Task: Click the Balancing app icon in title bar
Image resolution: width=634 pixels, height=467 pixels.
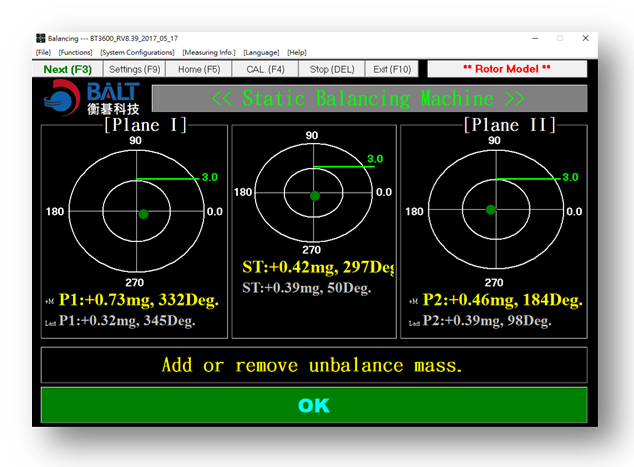Action: tap(41, 38)
